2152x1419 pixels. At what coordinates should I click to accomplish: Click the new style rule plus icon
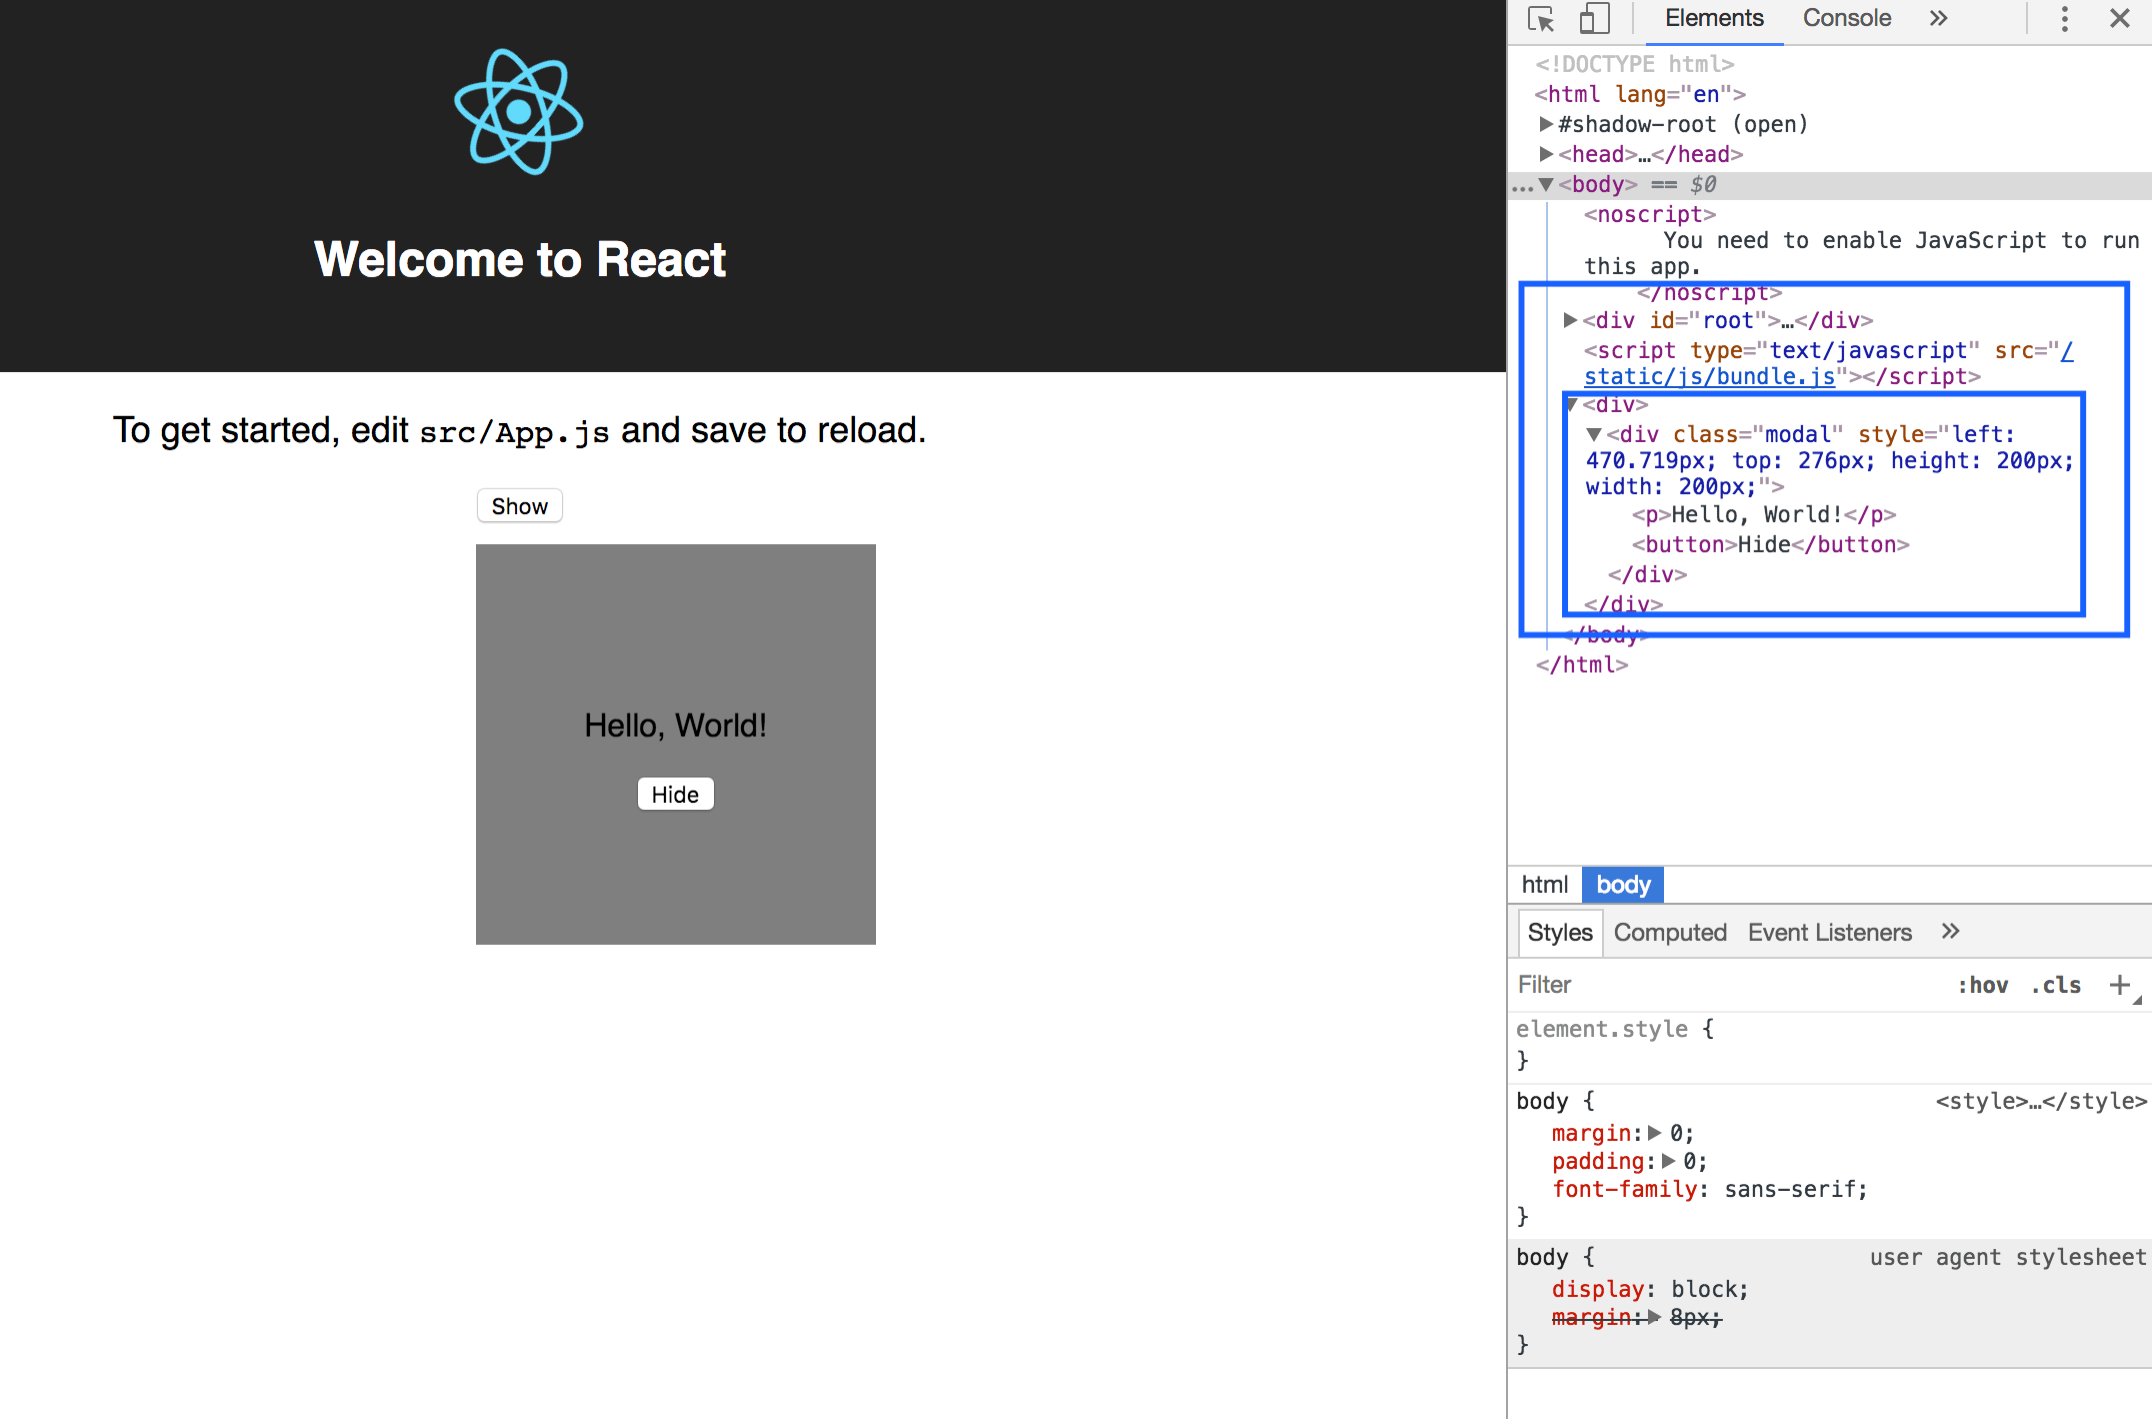(2118, 985)
